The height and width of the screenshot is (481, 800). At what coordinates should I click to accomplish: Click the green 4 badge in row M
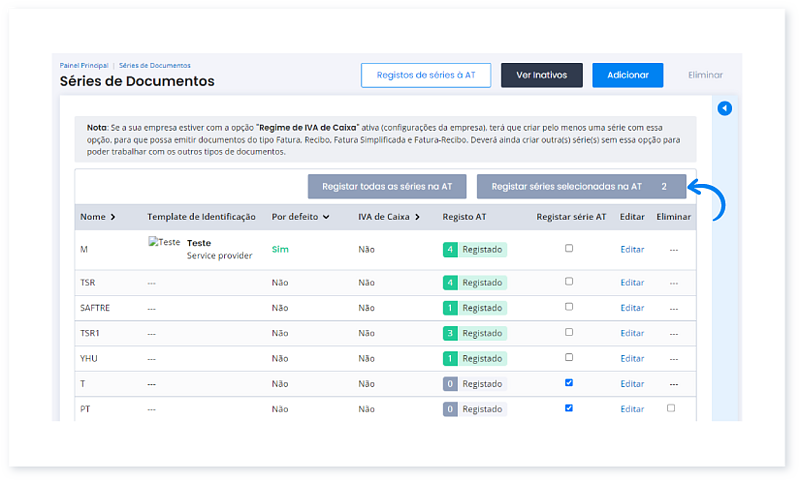pos(450,249)
